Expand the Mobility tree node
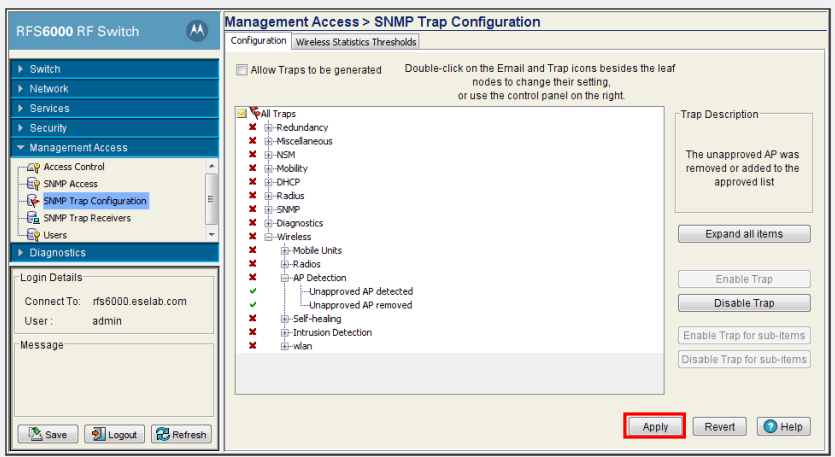The height and width of the screenshot is (457, 835). 269,169
